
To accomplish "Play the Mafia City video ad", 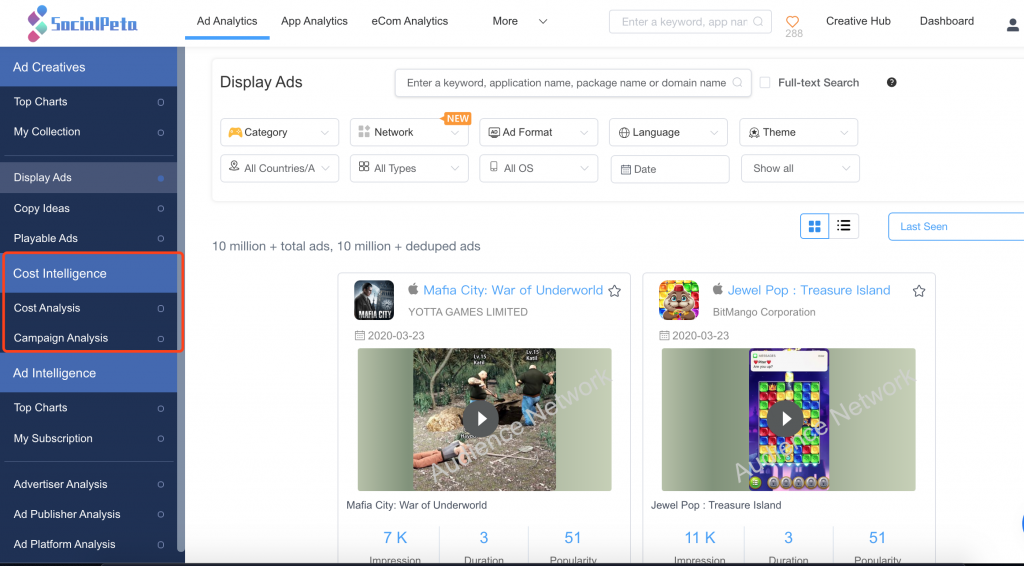I will coord(481,418).
